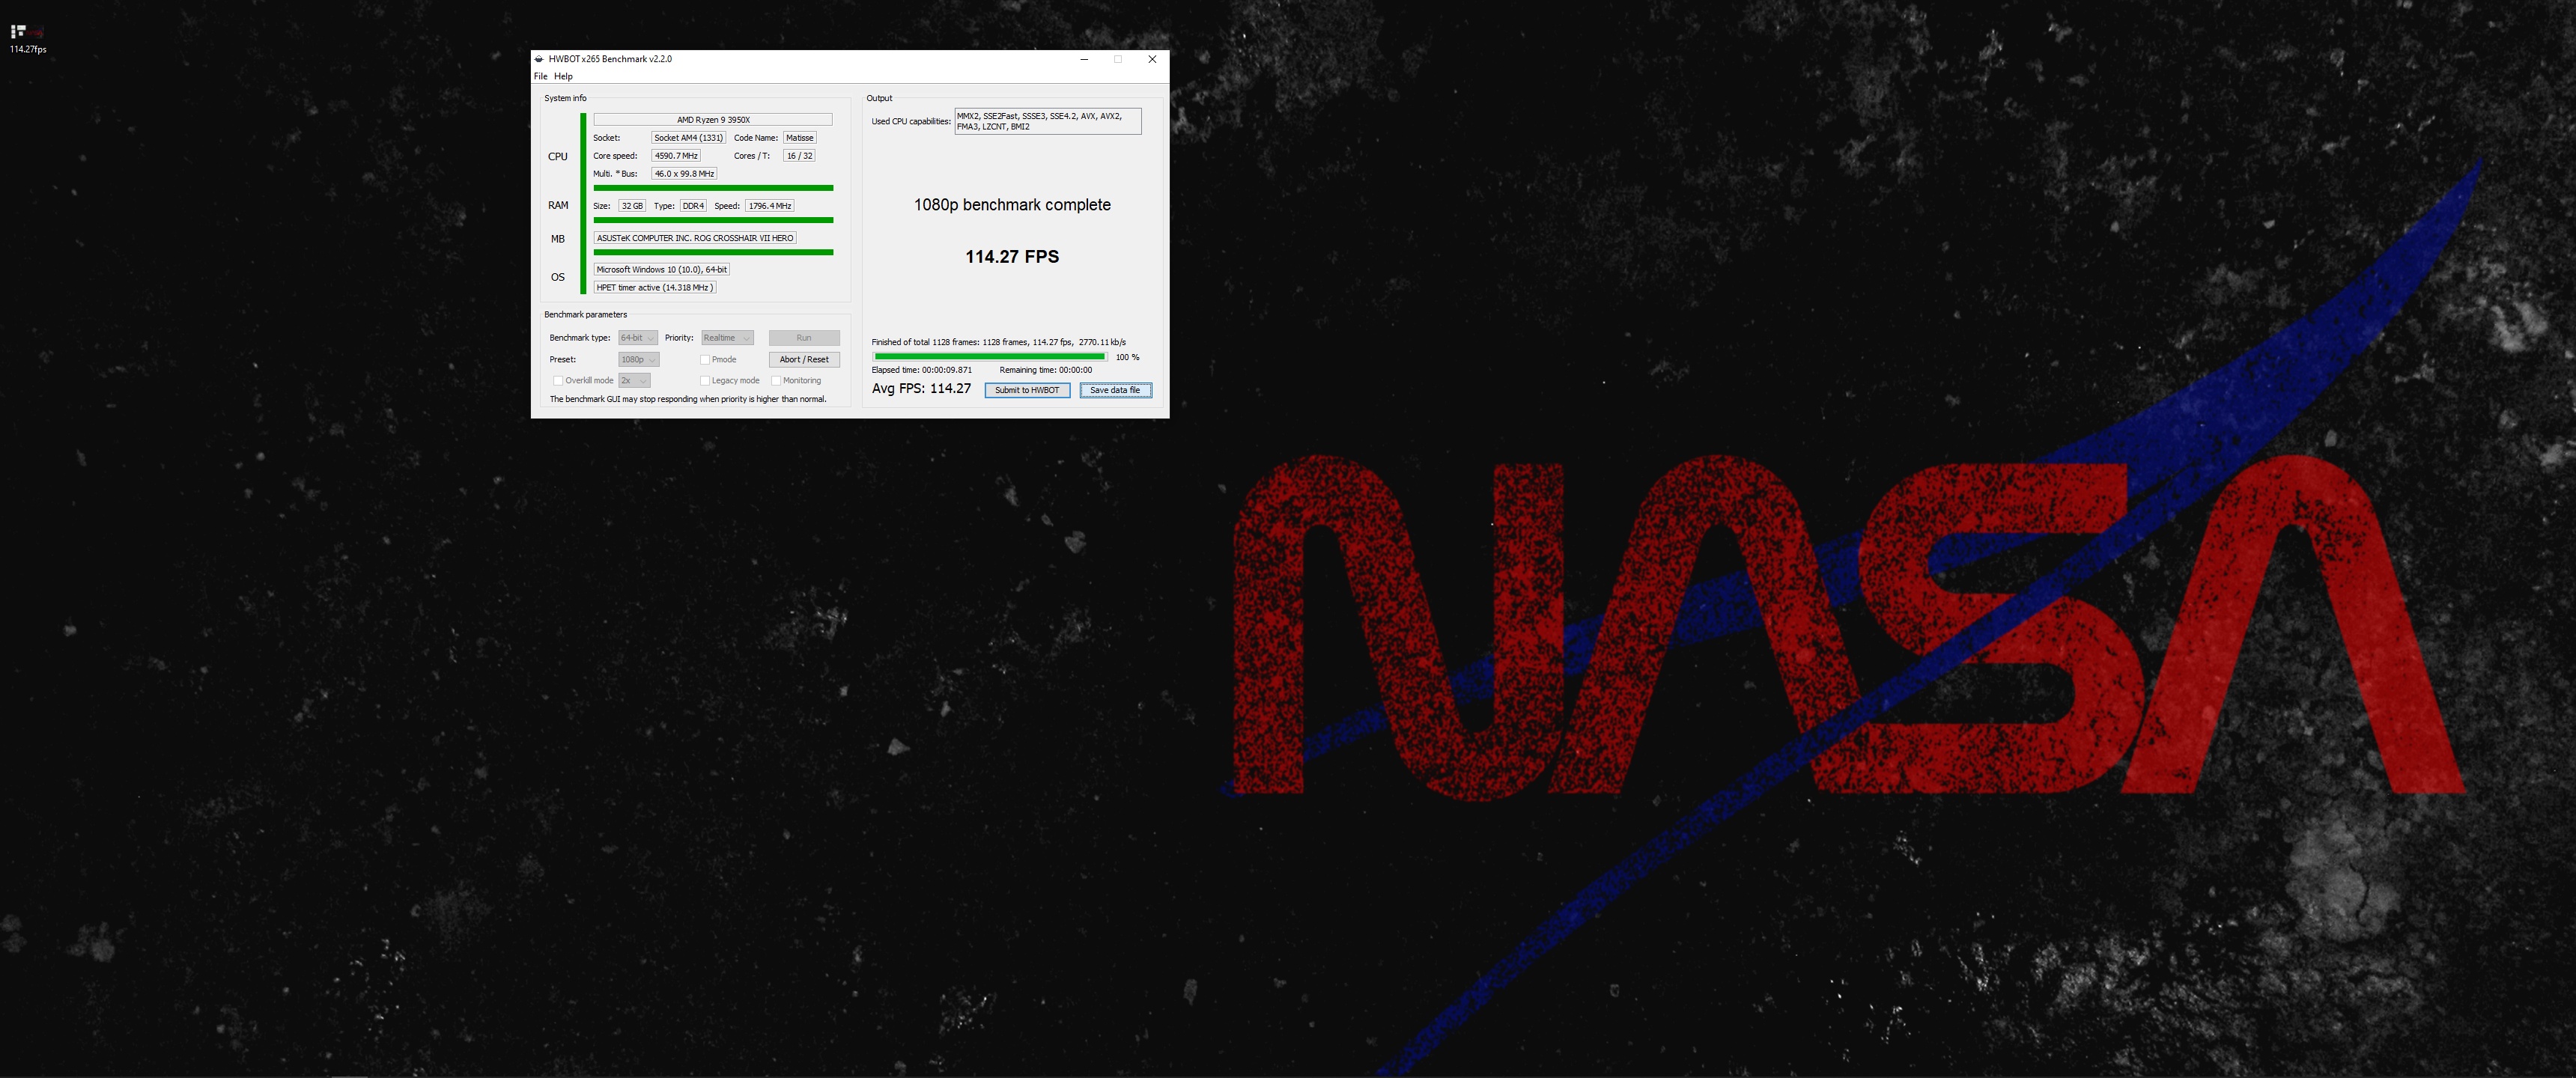2576x1078 pixels.
Task: Toggle the Monitoring checkbox
Action: (776, 381)
